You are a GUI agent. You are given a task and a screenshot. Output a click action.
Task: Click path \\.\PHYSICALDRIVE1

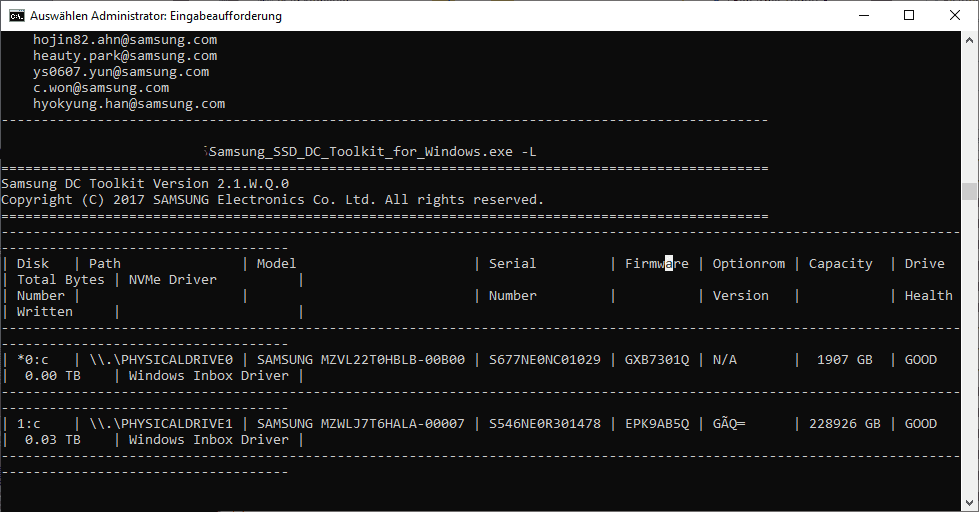tap(161, 424)
